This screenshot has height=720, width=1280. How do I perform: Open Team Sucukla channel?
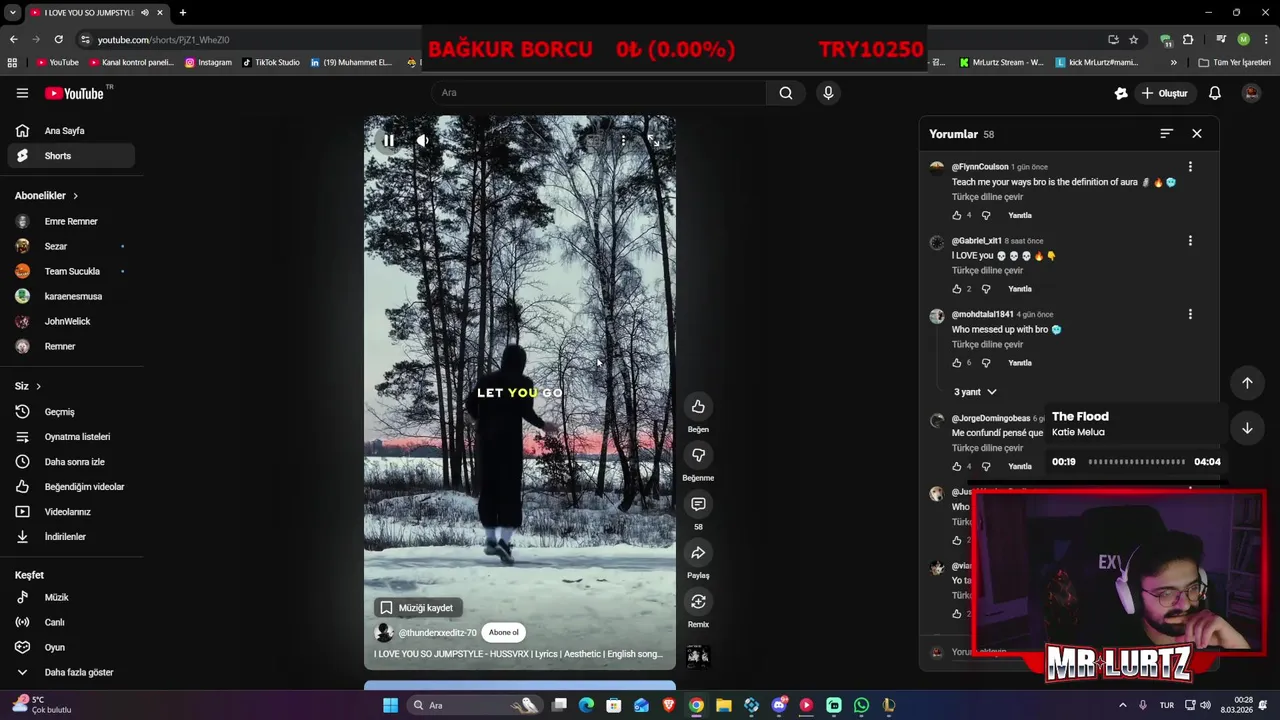71,271
